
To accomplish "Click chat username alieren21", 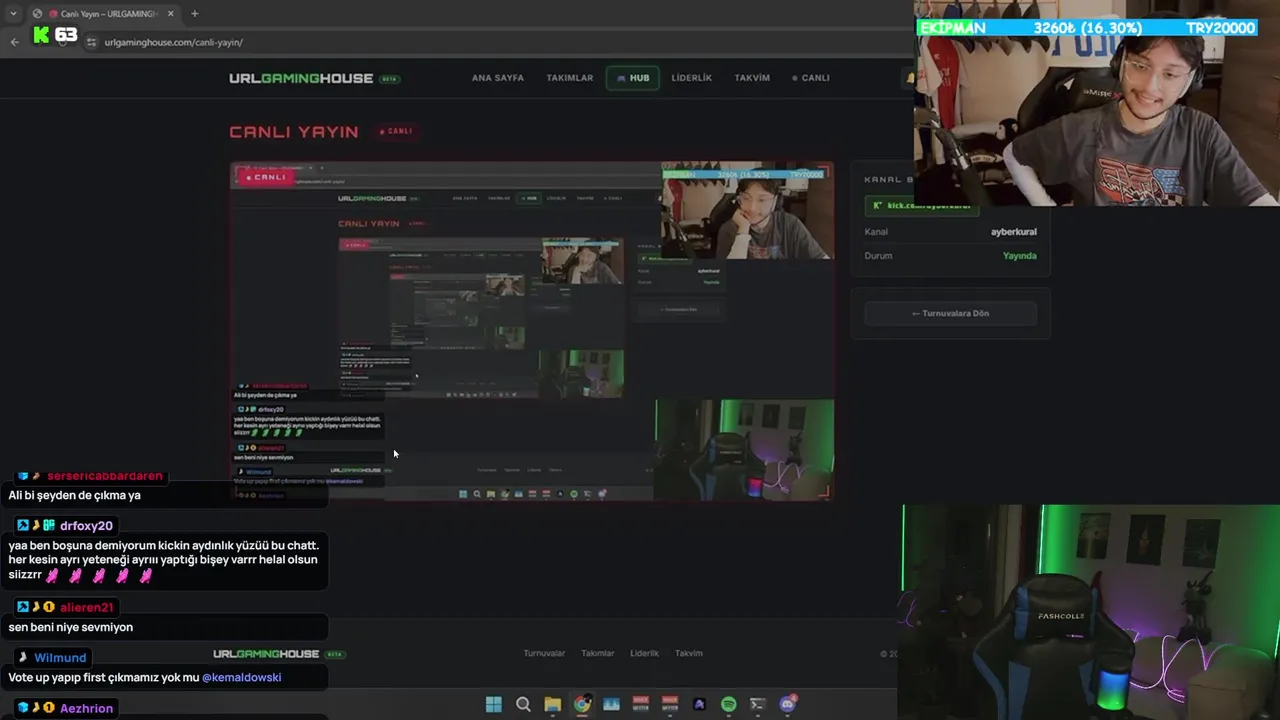I will [87, 608].
